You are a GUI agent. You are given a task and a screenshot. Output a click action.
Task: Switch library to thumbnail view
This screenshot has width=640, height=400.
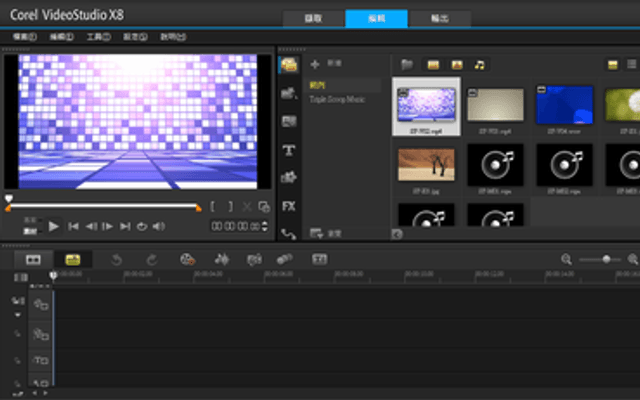[x=612, y=64]
